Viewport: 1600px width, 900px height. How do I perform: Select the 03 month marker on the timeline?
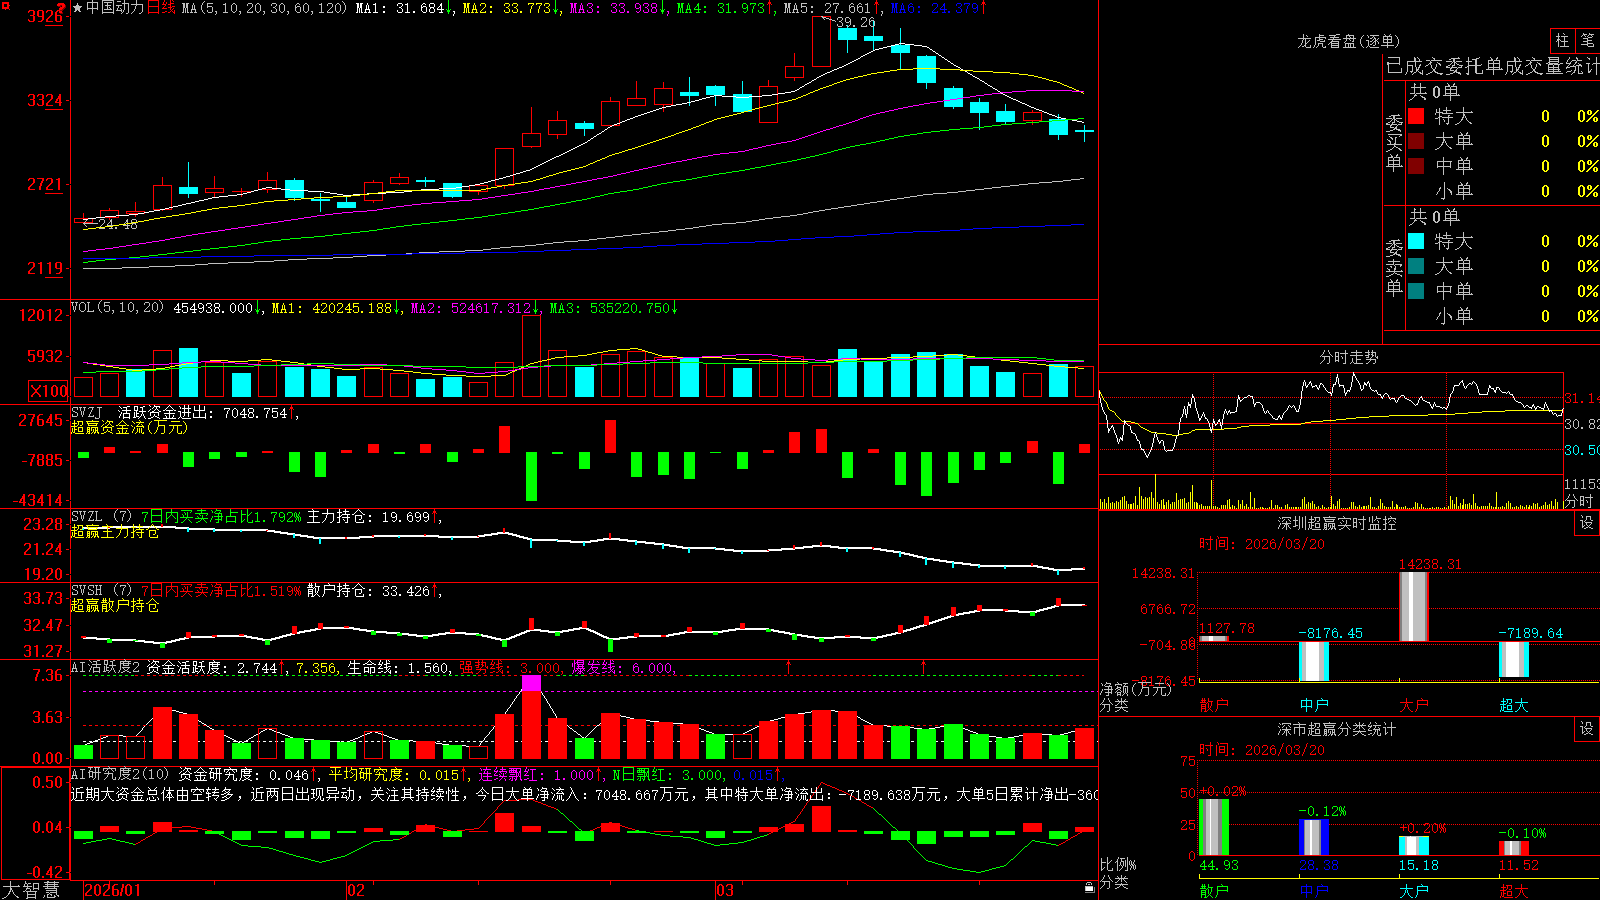tap(724, 890)
